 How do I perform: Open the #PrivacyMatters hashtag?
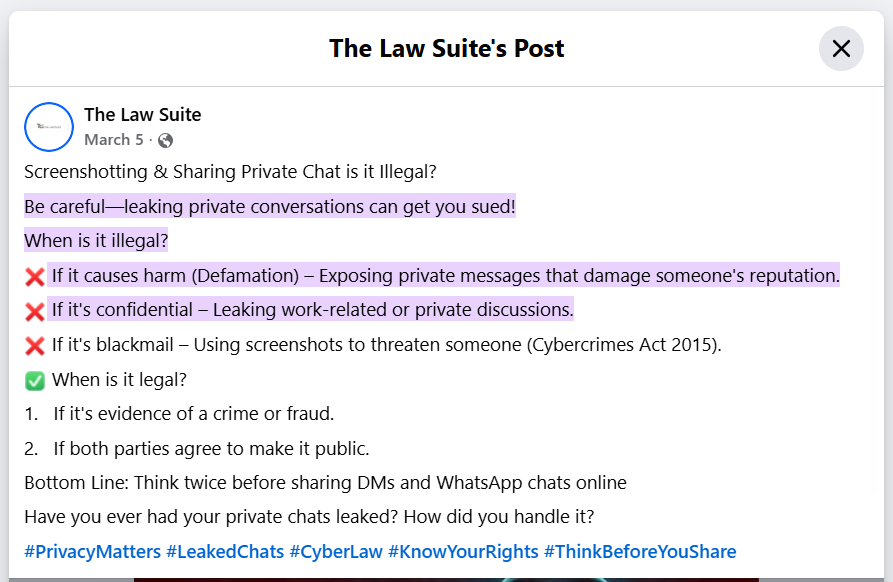click(92, 551)
